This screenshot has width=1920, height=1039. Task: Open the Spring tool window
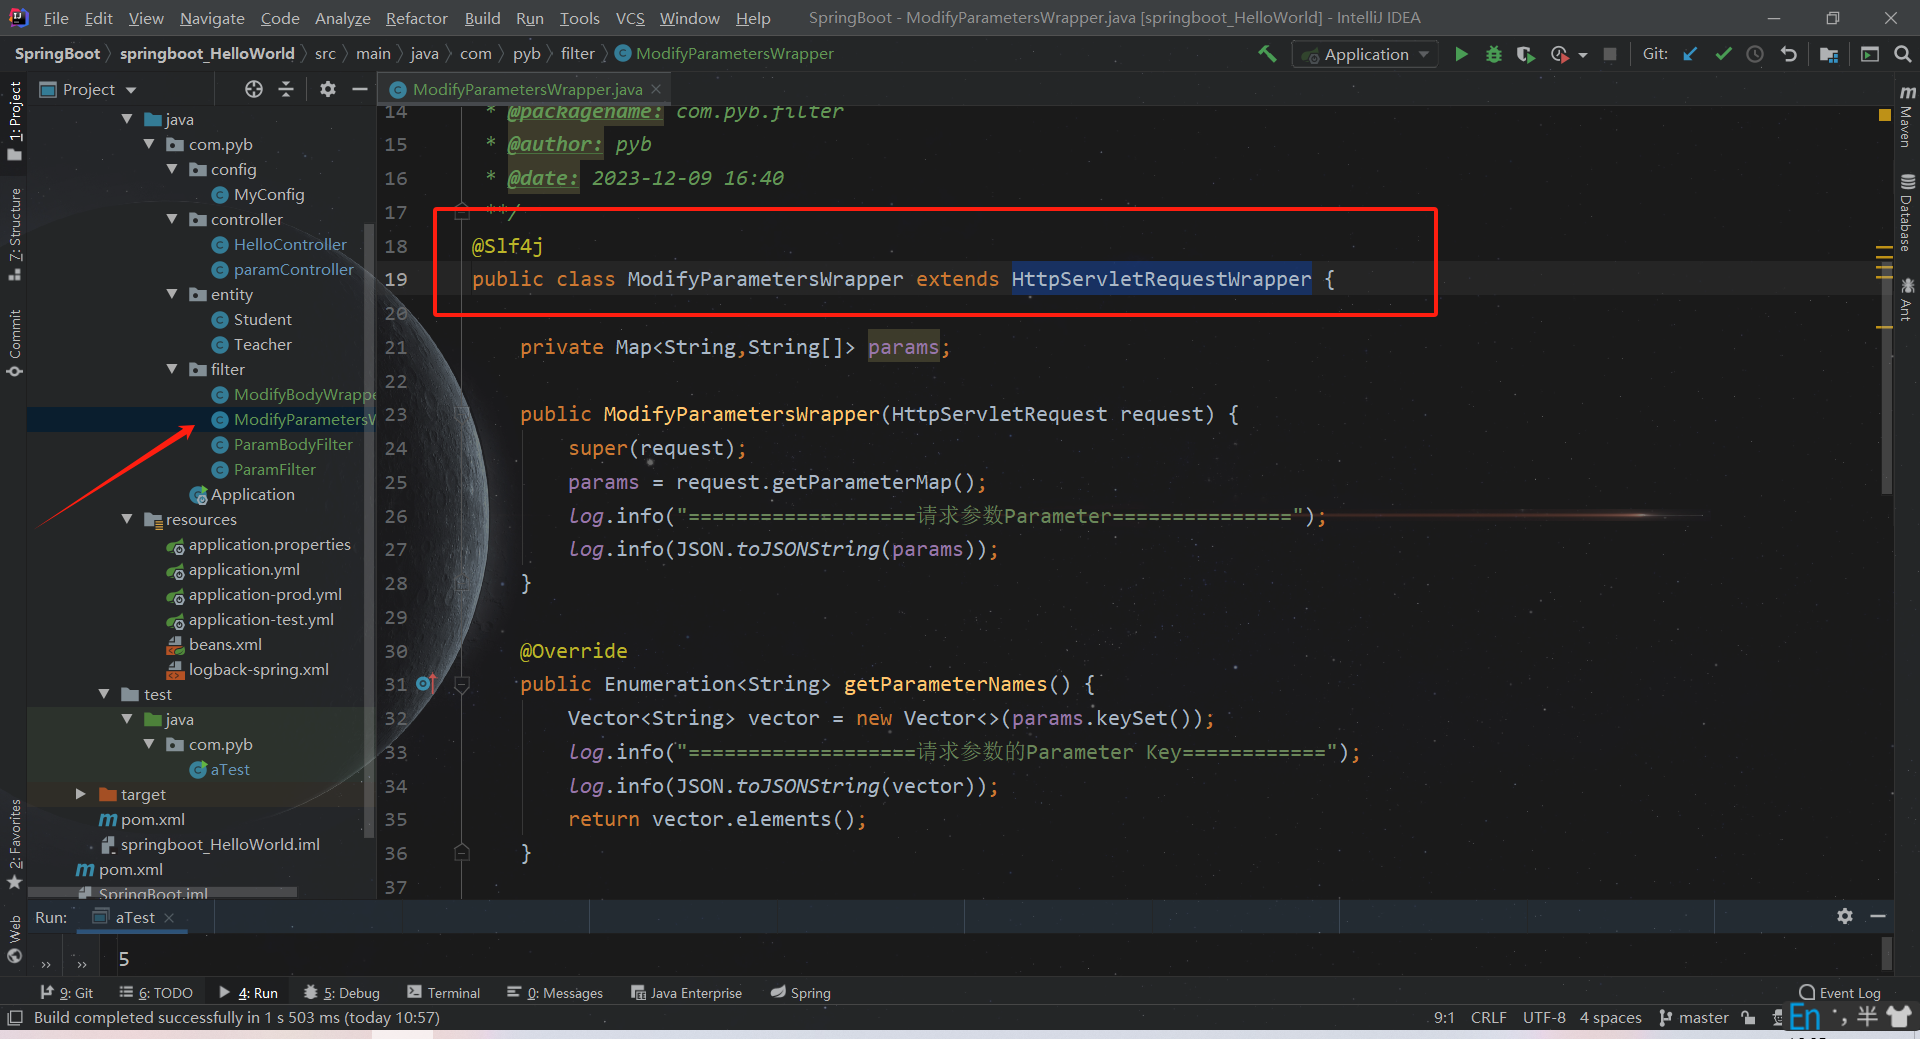tap(801, 993)
